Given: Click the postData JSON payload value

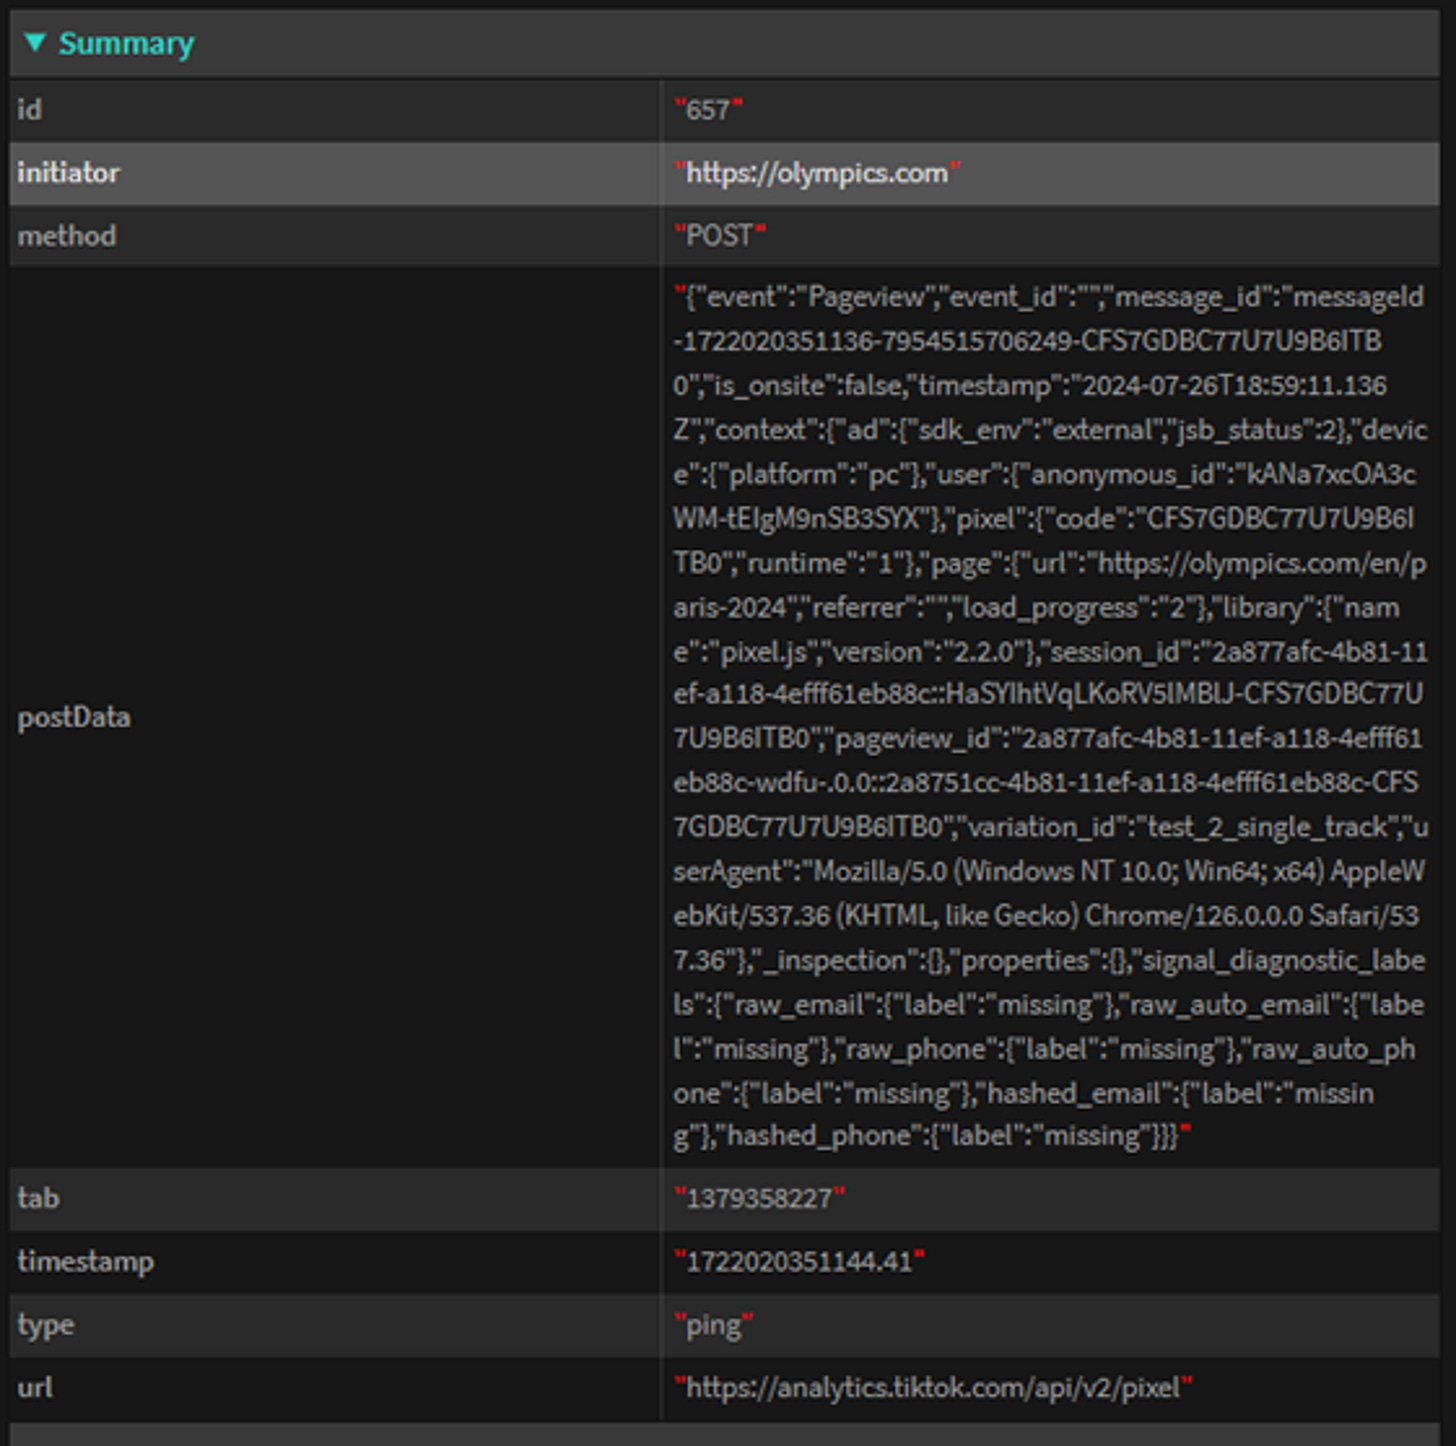Looking at the screenshot, I should [x=1050, y=717].
